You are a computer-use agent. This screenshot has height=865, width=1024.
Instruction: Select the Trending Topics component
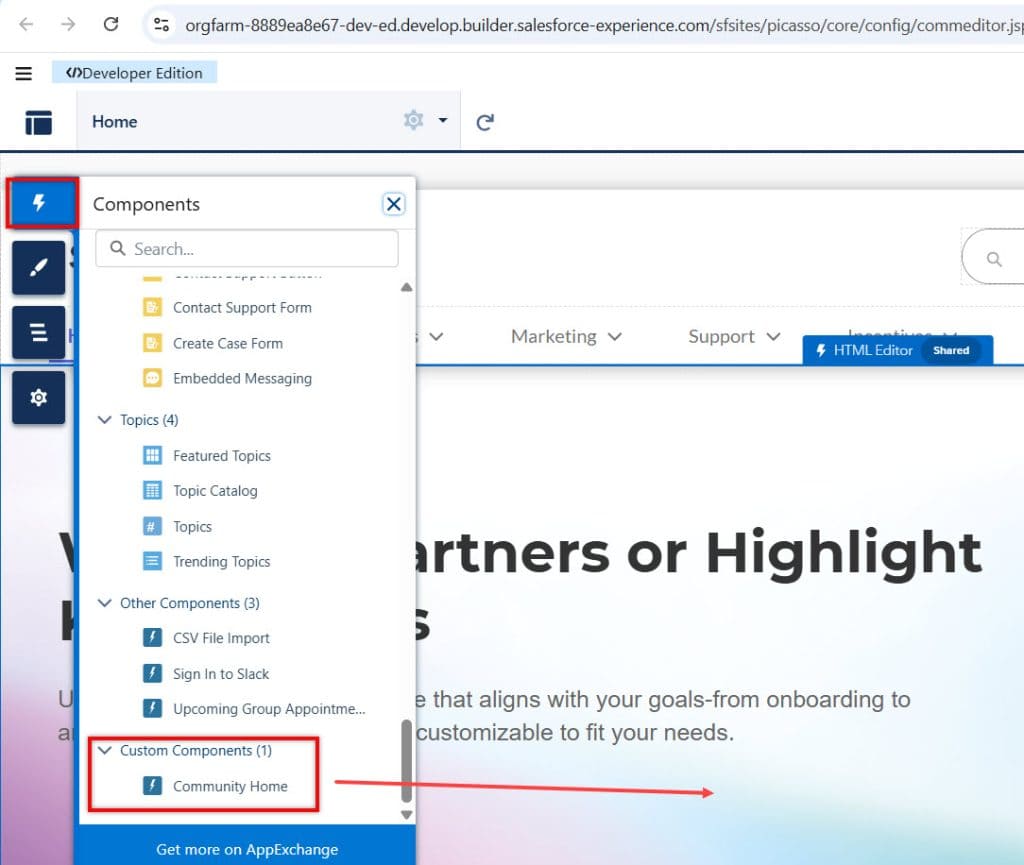pyautogui.click(x=221, y=561)
